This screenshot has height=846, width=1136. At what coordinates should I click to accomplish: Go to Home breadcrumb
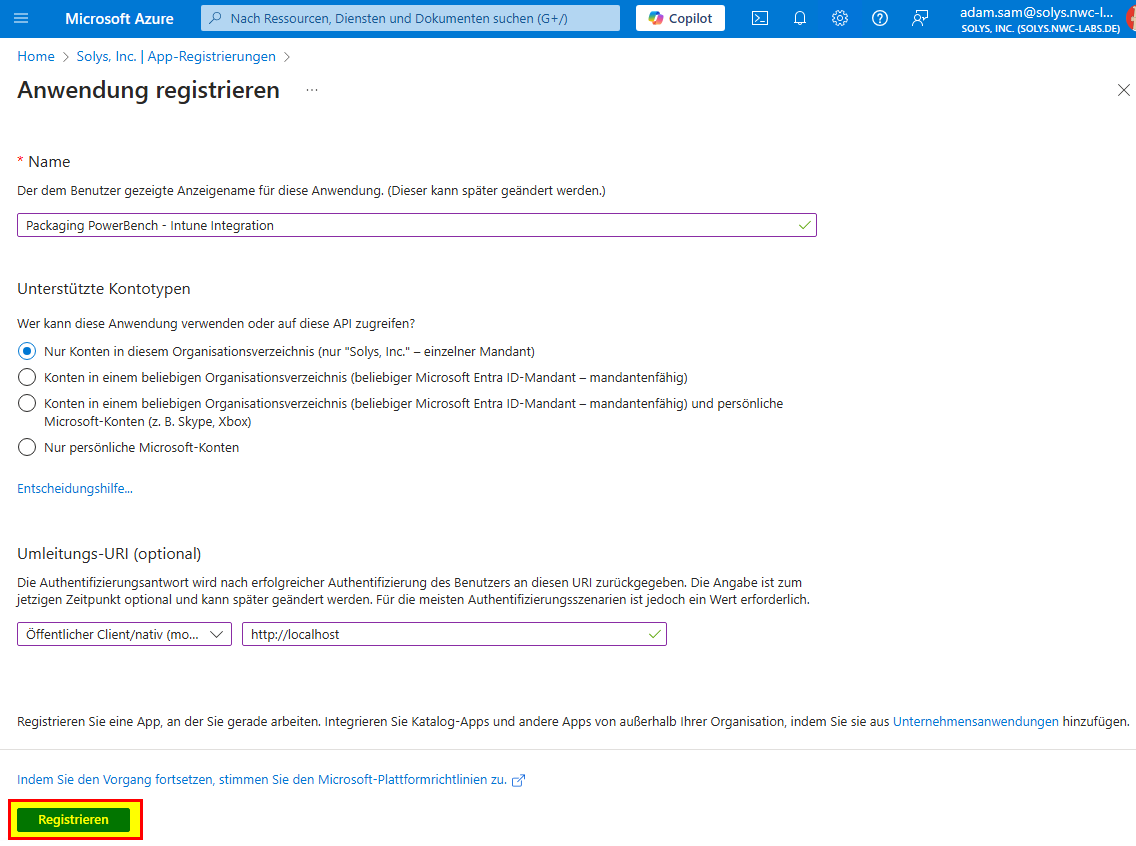36,57
